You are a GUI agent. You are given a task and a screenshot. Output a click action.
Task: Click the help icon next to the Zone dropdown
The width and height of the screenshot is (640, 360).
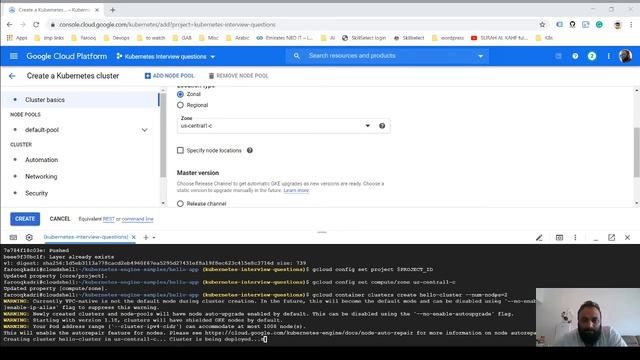(382, 126)
